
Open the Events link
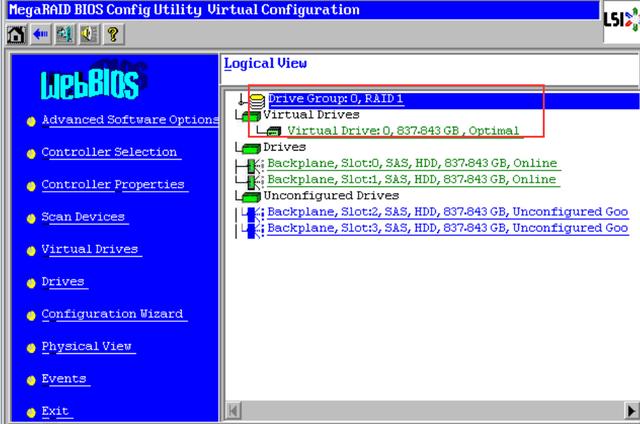64,379
